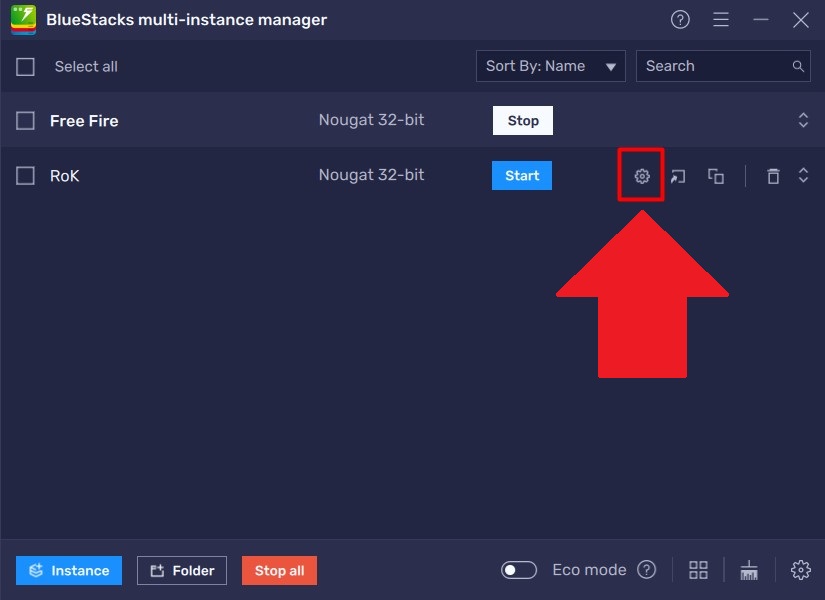Toggle Eco mode on
This screenshot has height=600, width=825.
click(x=519, y=569)
